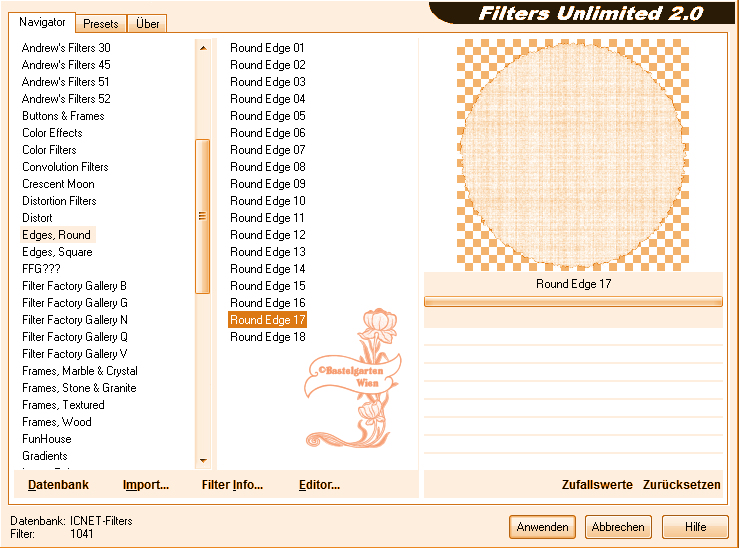Select Filter Factory Gallery N
Image resolution: width=739 pixels, height=548 pixels.
click(75, 320)
